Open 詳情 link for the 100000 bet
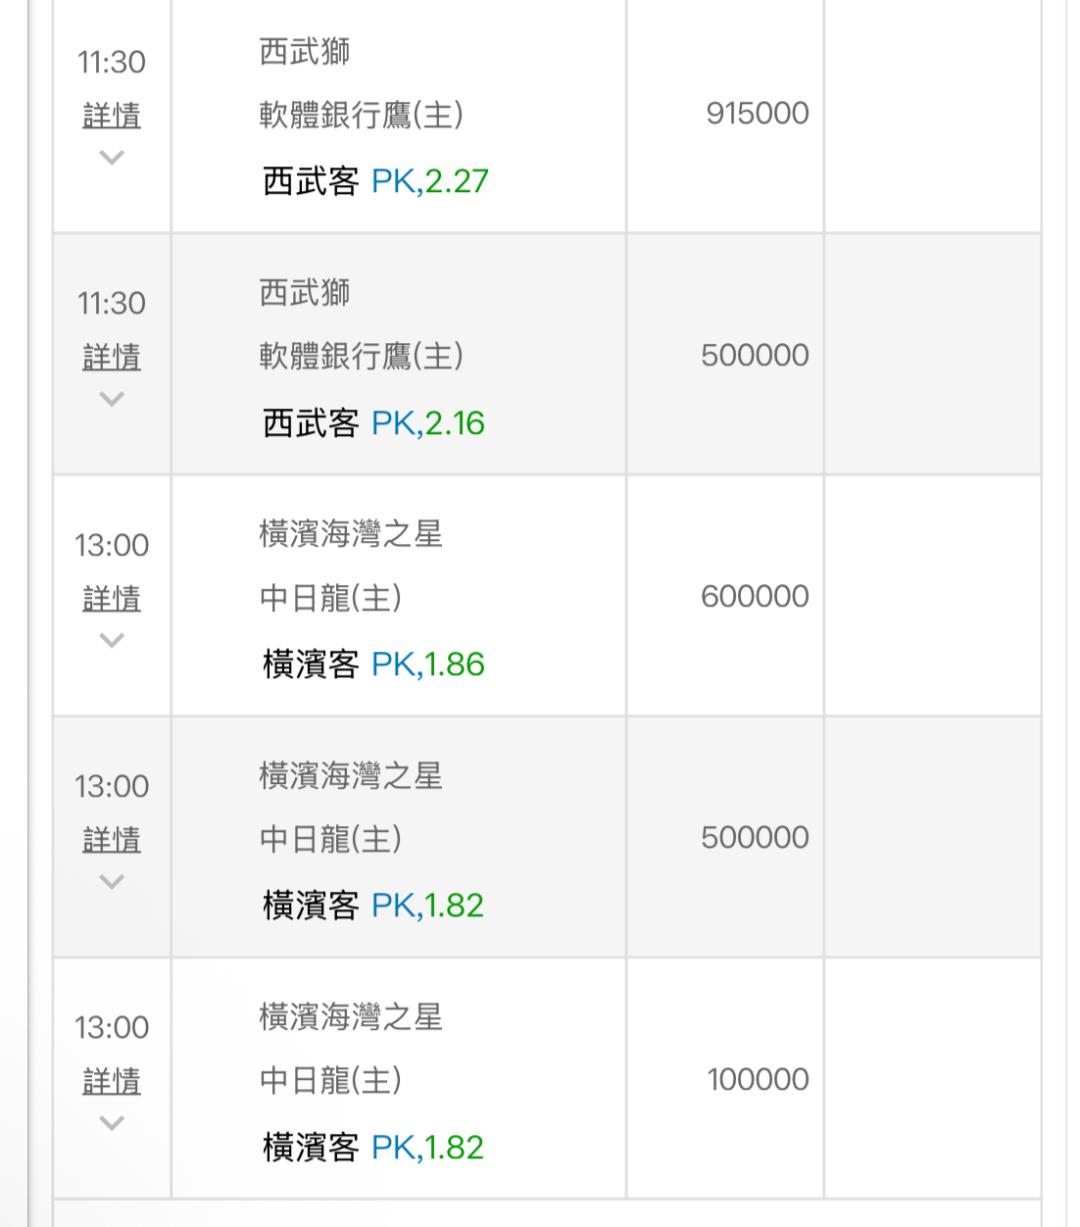Image resolution: width=1080 pixels, height=1227 pixels. click(111, 1081)
